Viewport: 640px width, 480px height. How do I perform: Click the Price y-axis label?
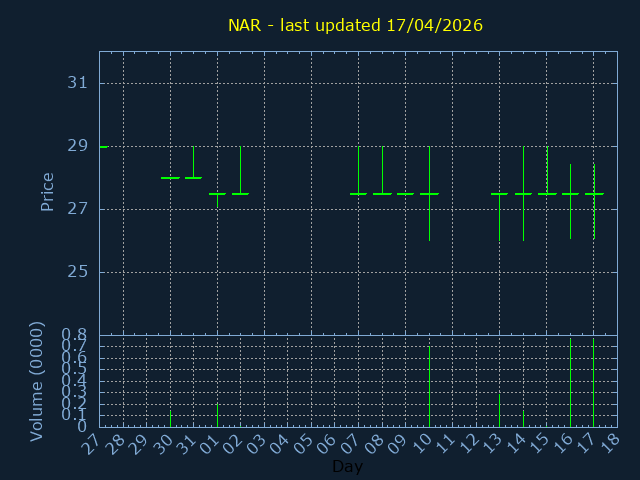click(47, 191)
